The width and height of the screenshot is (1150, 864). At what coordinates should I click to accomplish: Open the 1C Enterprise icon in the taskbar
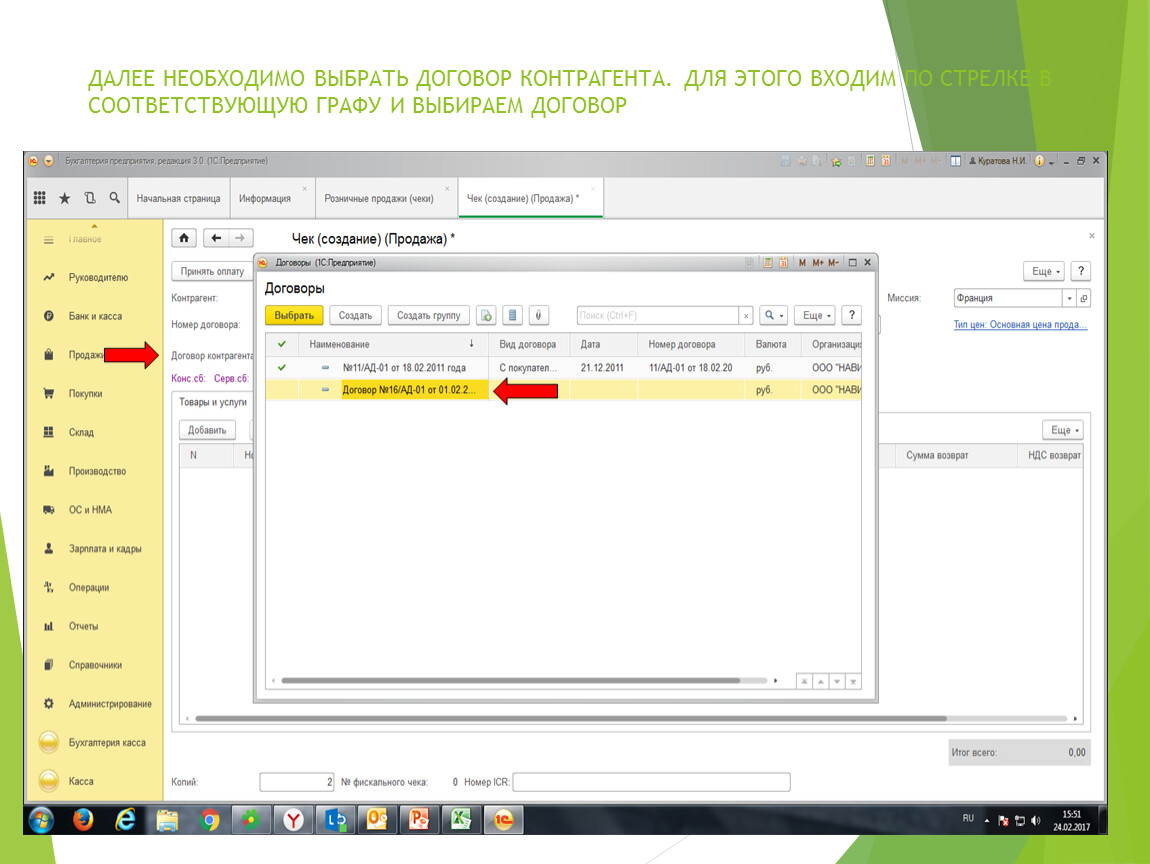503,820
